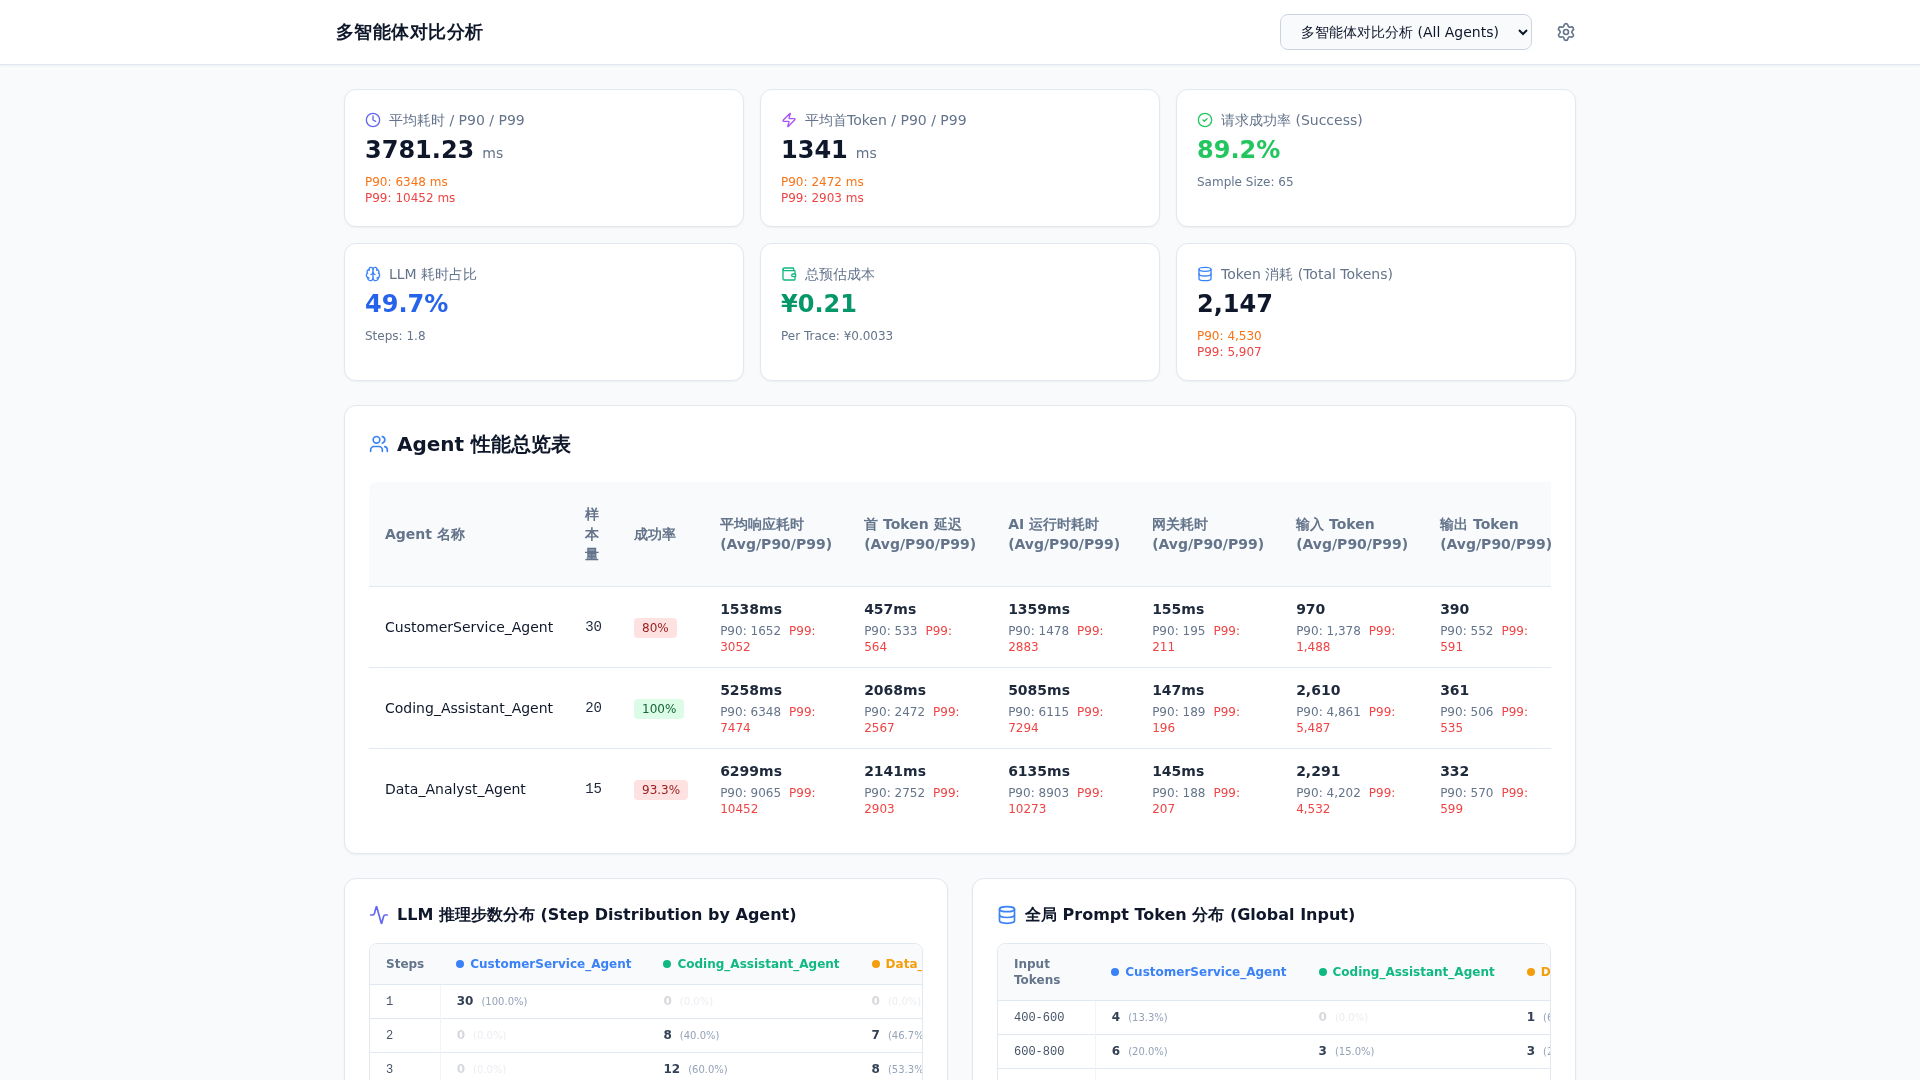The width and height of the screenshot is (1920, 1080).
Task: Click the 100% success badge
Action: pyautogui.click(x=659, y=709)
